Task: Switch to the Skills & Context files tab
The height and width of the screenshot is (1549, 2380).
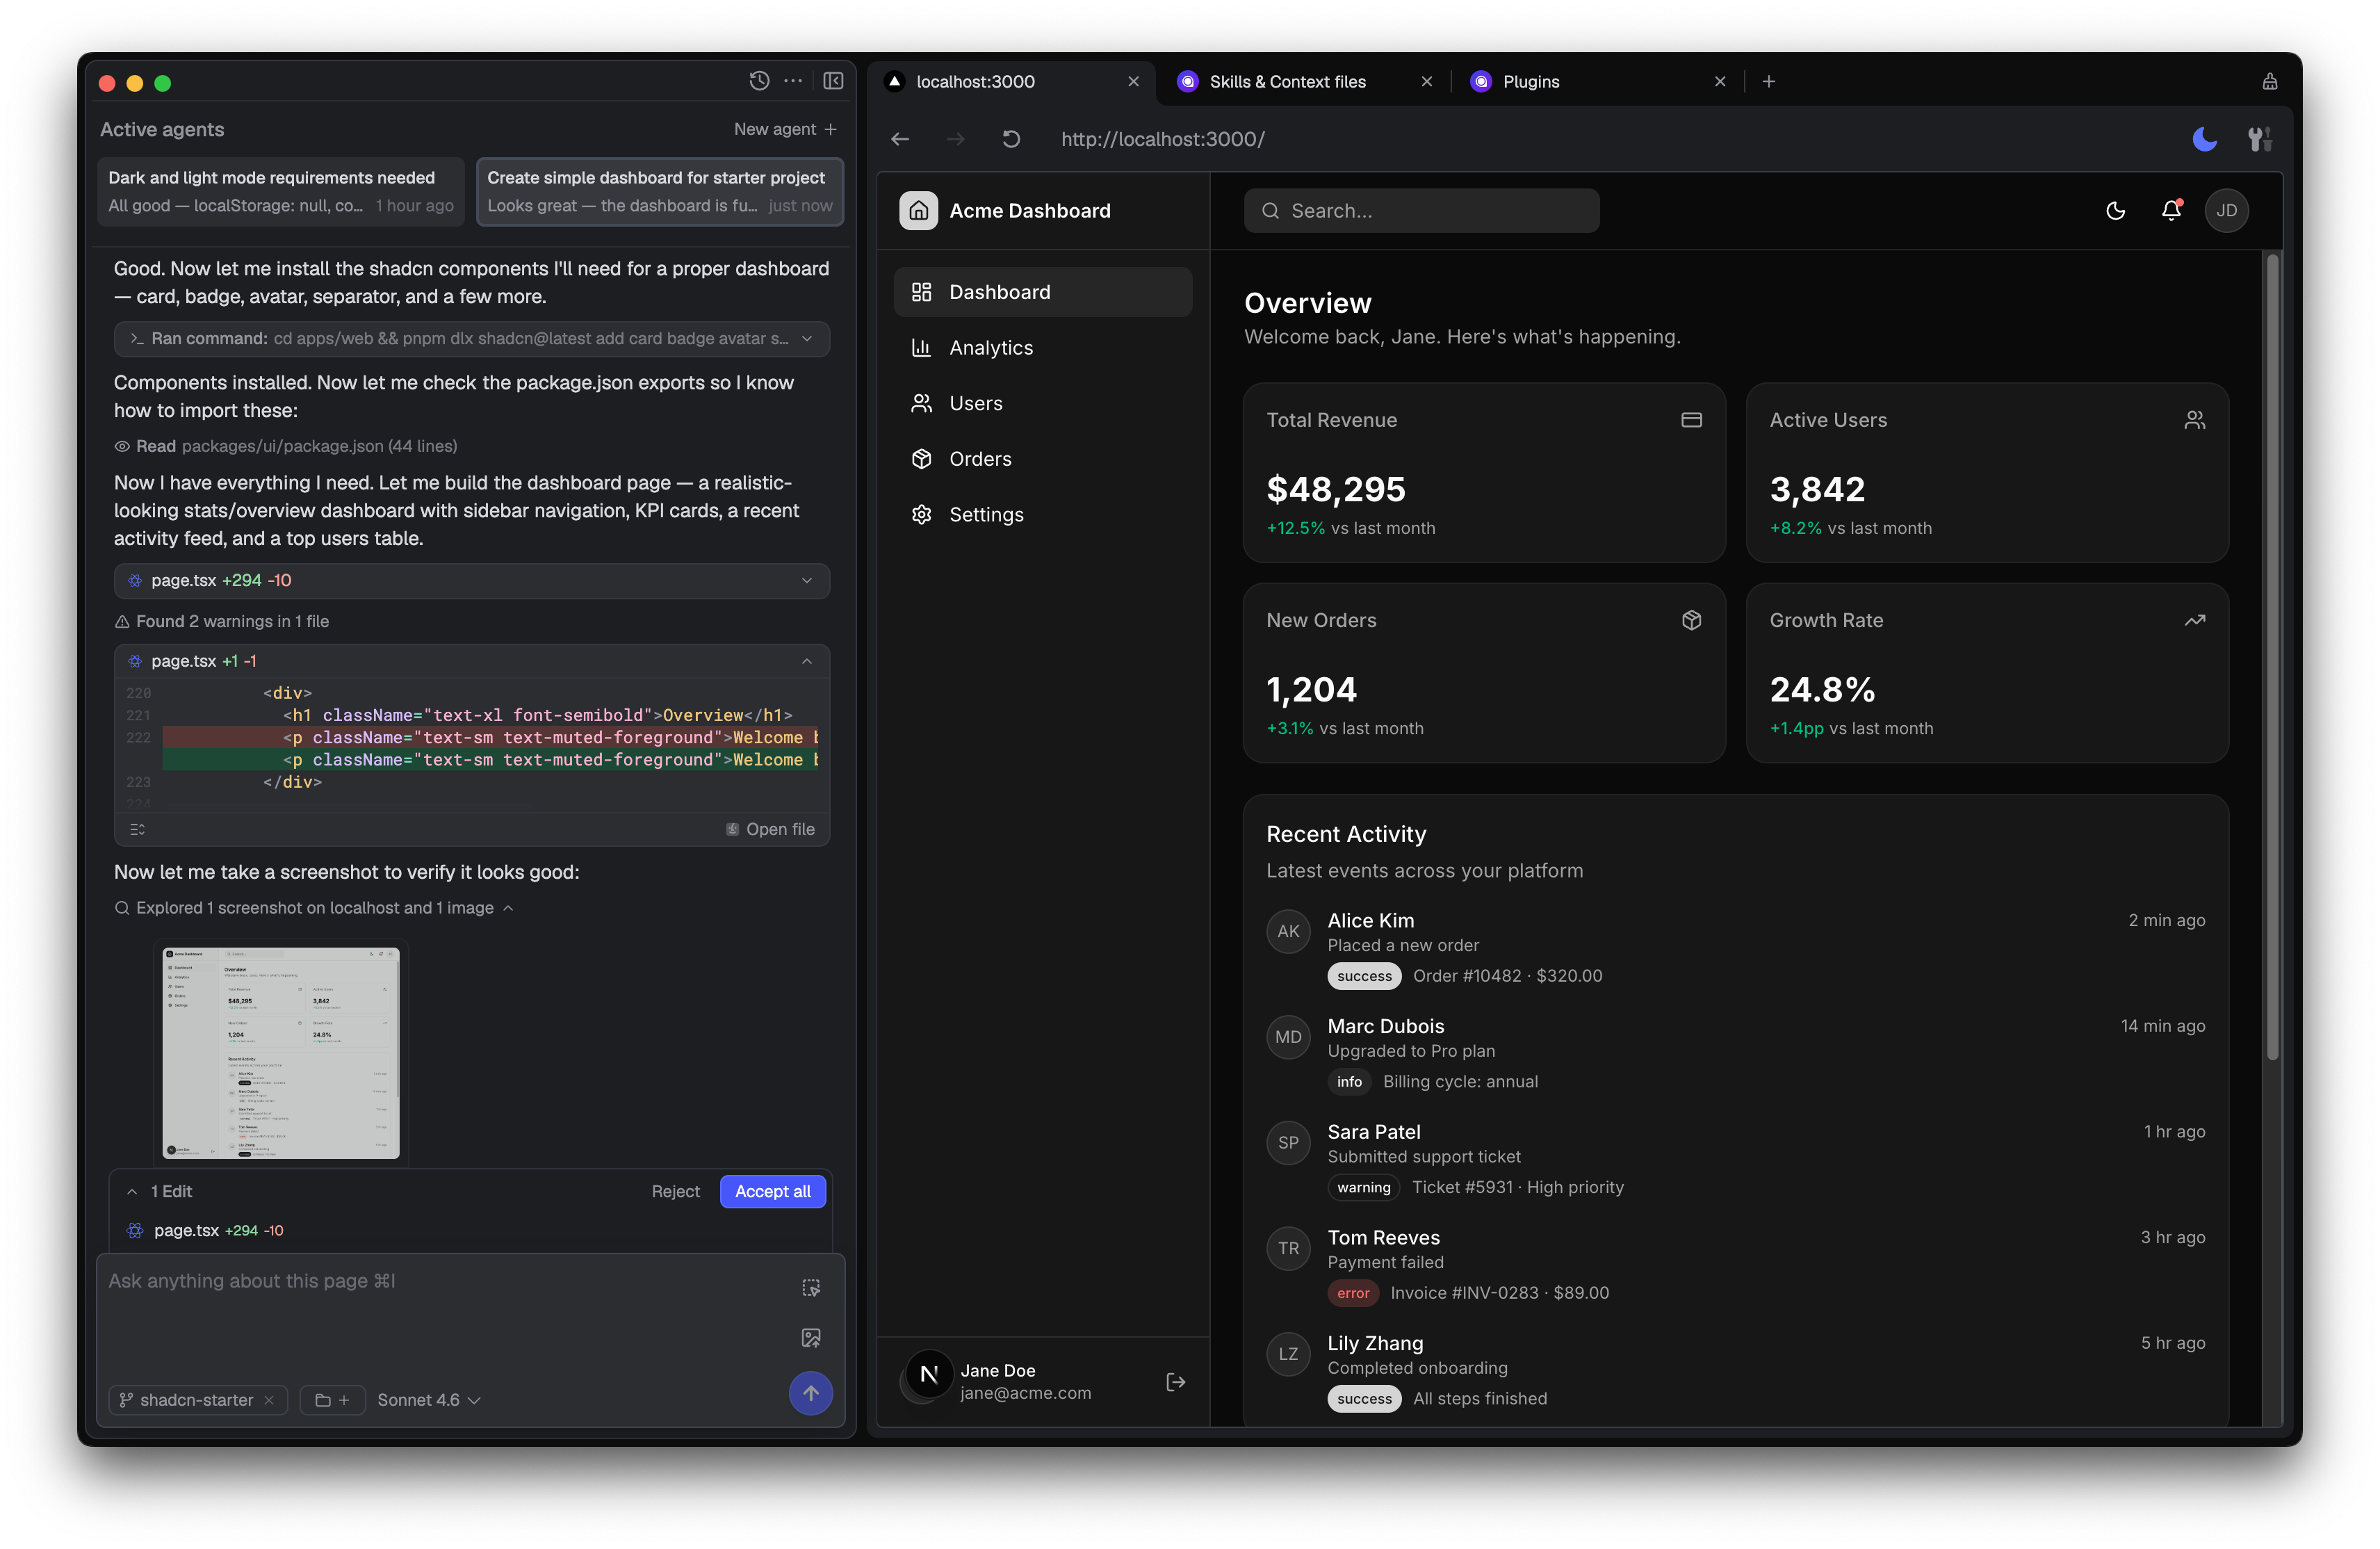Action: (x=1287, y=81)
